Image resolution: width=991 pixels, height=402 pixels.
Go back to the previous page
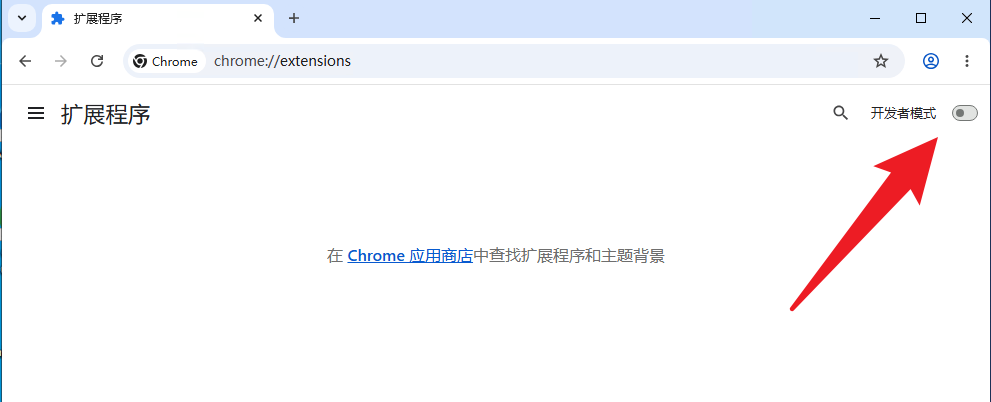pos(25,61)
